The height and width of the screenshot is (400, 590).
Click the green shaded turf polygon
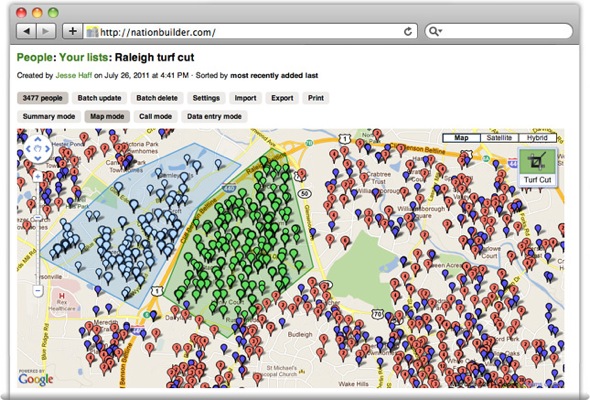point(239,243)
